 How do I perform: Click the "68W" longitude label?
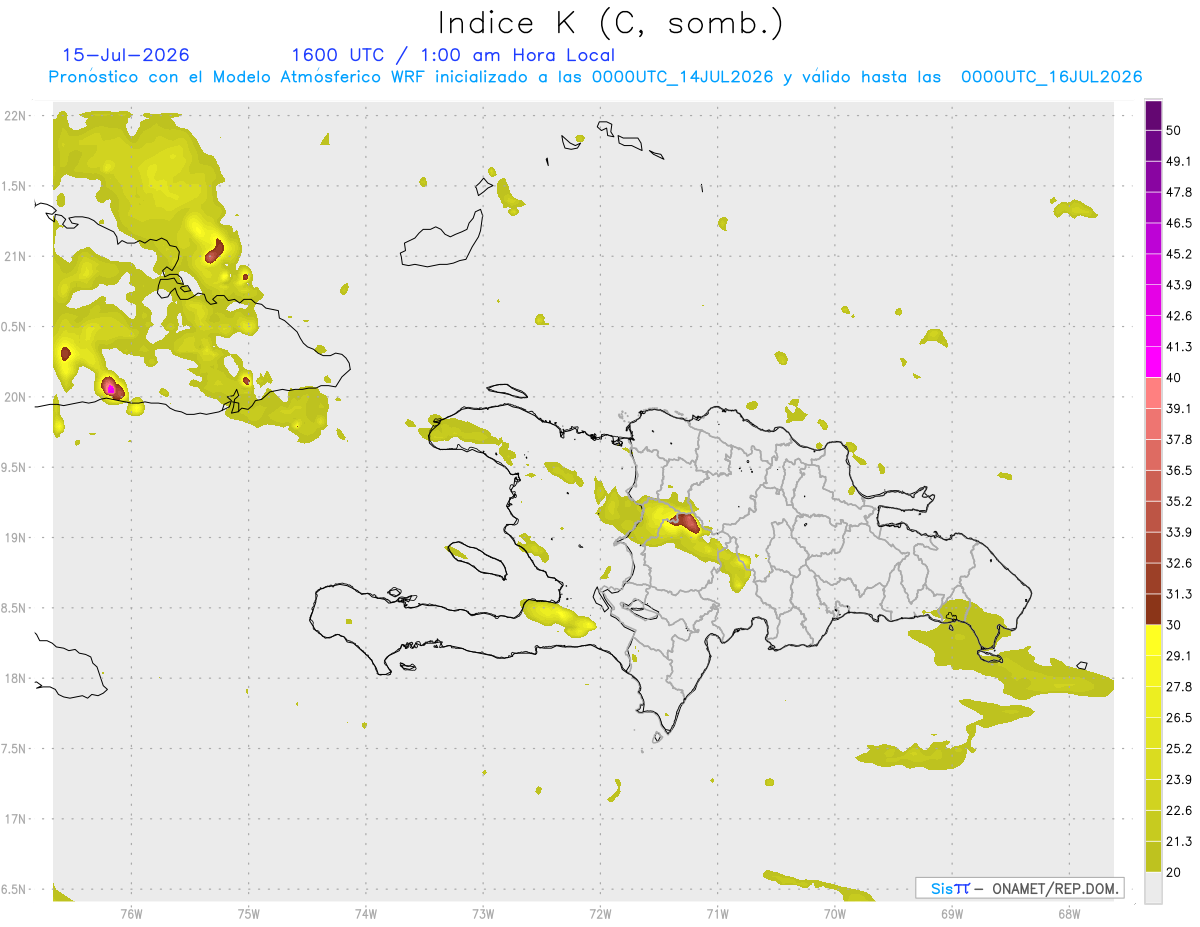tap(1069, 913)
